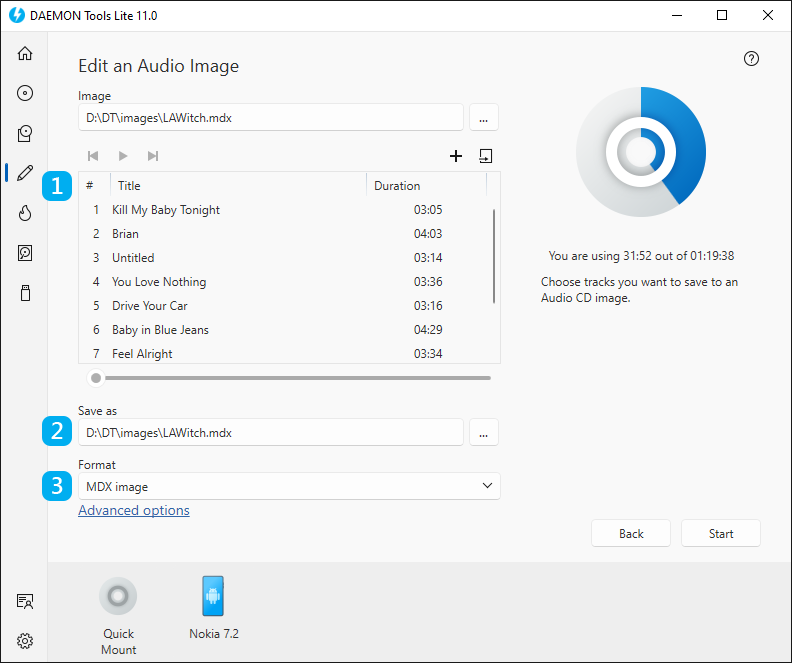Expand the Format dropdown showing MDX image
Viewport: 792px width, 663px height.
289,486
